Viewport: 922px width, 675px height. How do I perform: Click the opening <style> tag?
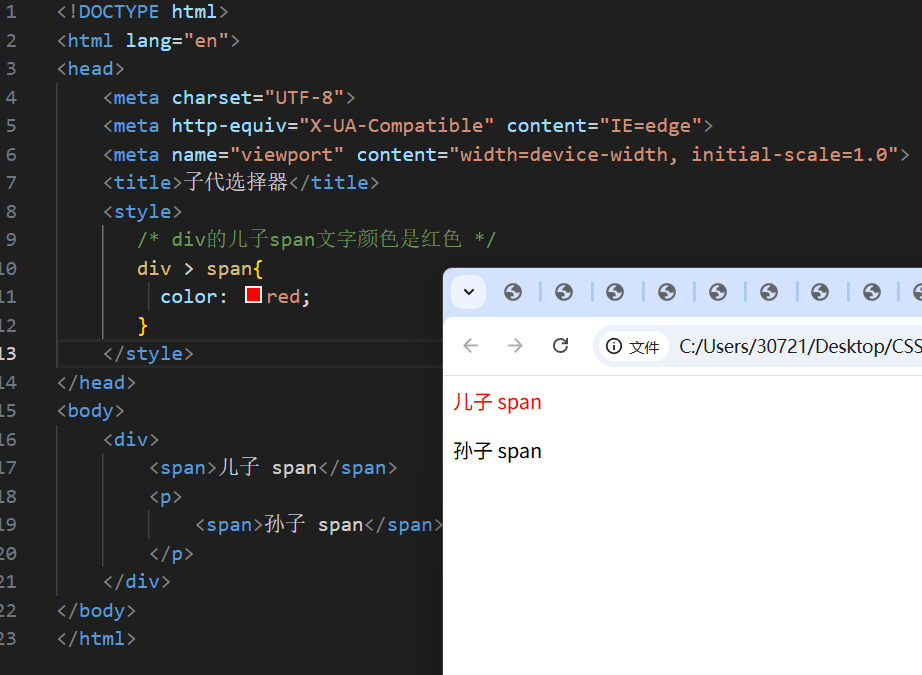point(142,212)
